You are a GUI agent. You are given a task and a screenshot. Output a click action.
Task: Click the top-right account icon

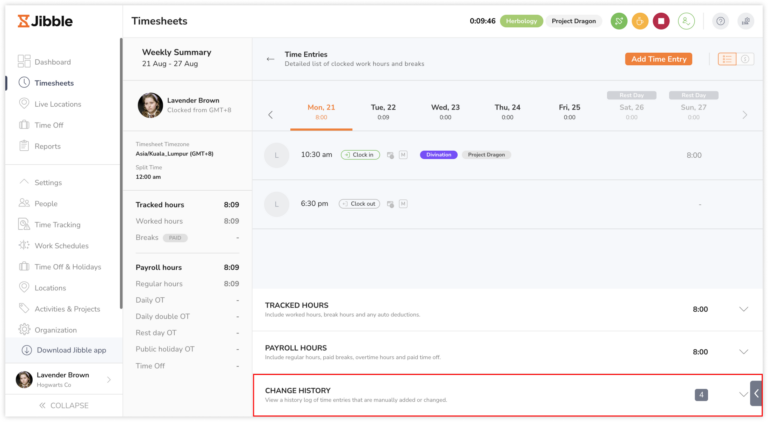[745, 21]
